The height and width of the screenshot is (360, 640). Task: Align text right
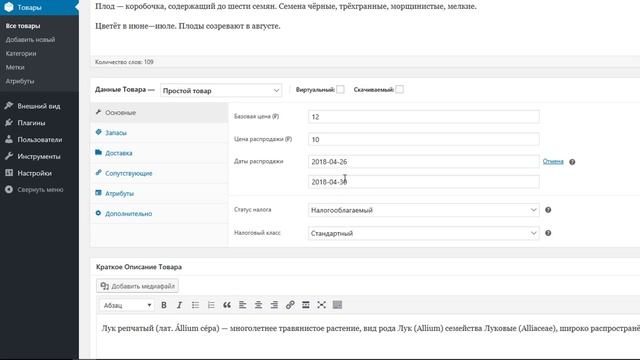(x=274, y=305)
